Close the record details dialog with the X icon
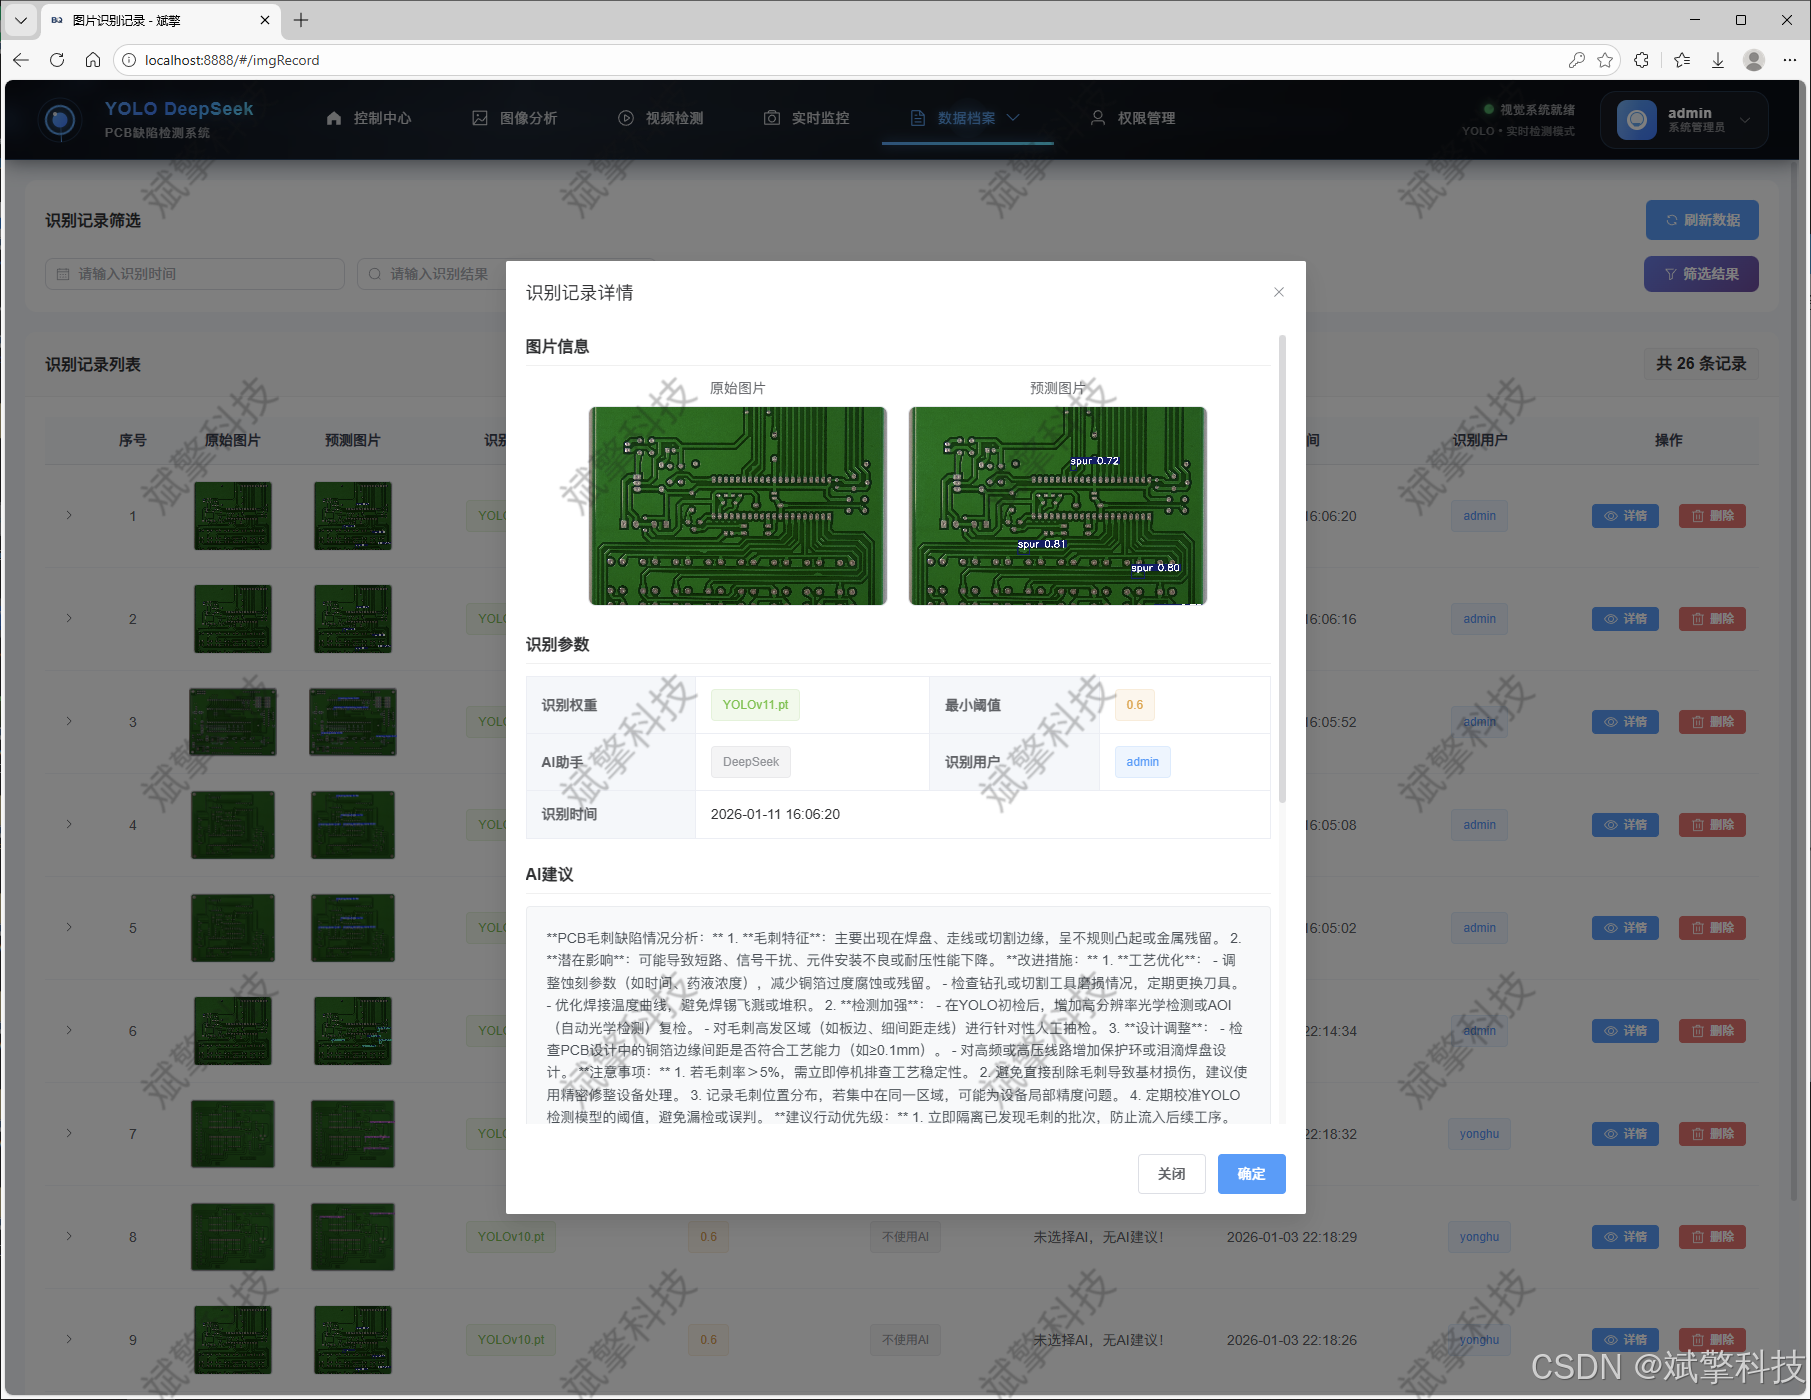This screenshot has height=1400, width=1811. pyautogui.click(x=1278, y=292)
